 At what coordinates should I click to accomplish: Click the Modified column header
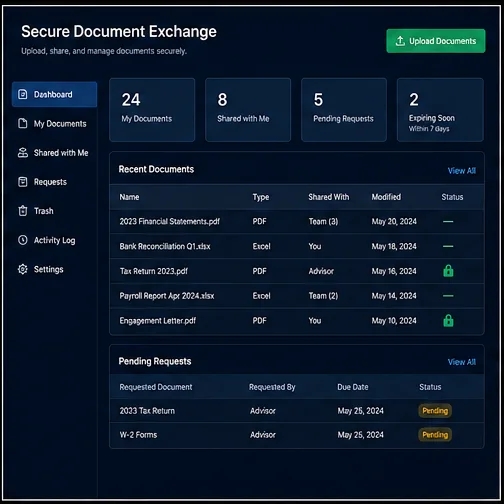tap(386, 197)
